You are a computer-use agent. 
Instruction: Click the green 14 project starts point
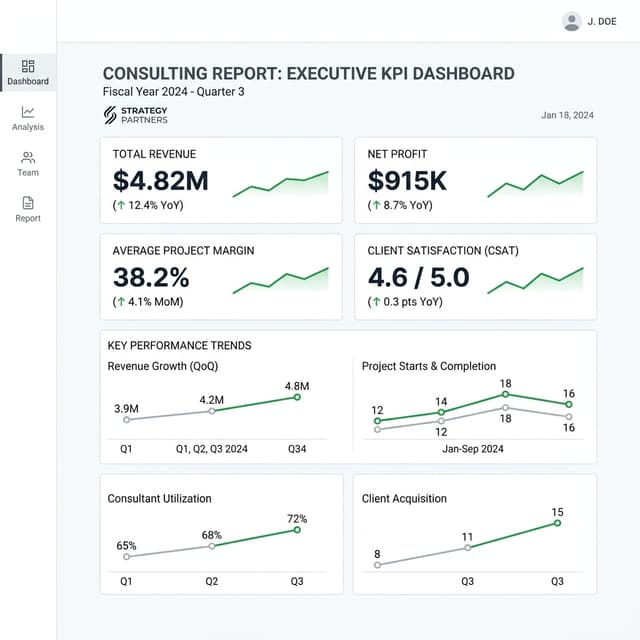pyautogui.click(x=441, y=412)
